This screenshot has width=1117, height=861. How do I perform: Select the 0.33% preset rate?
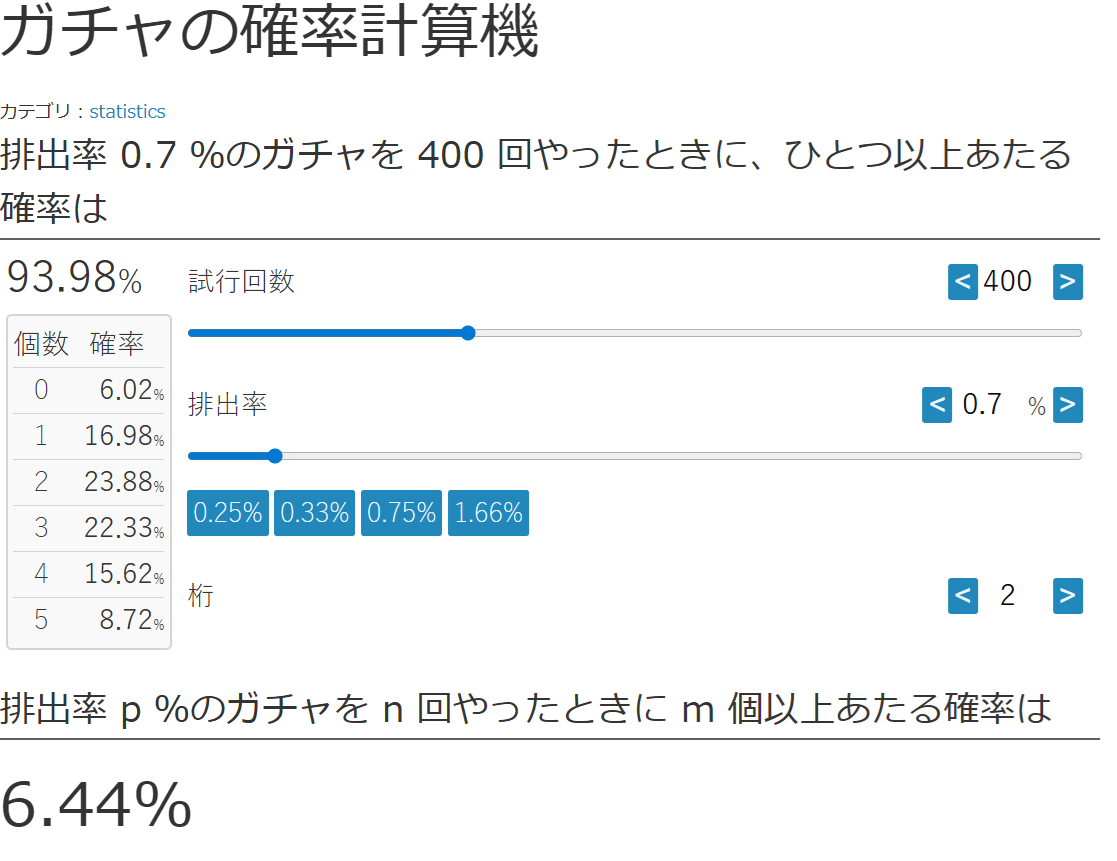[x=315, y=513]
